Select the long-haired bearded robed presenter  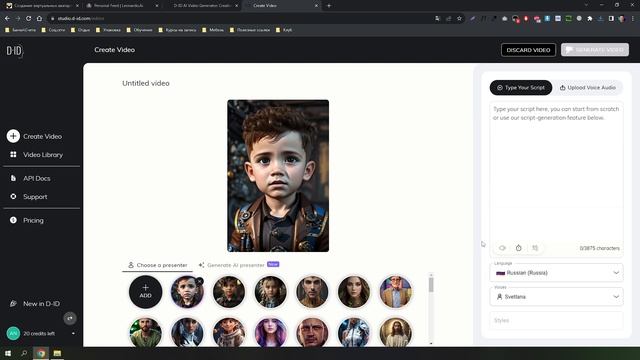pos(395,332)
